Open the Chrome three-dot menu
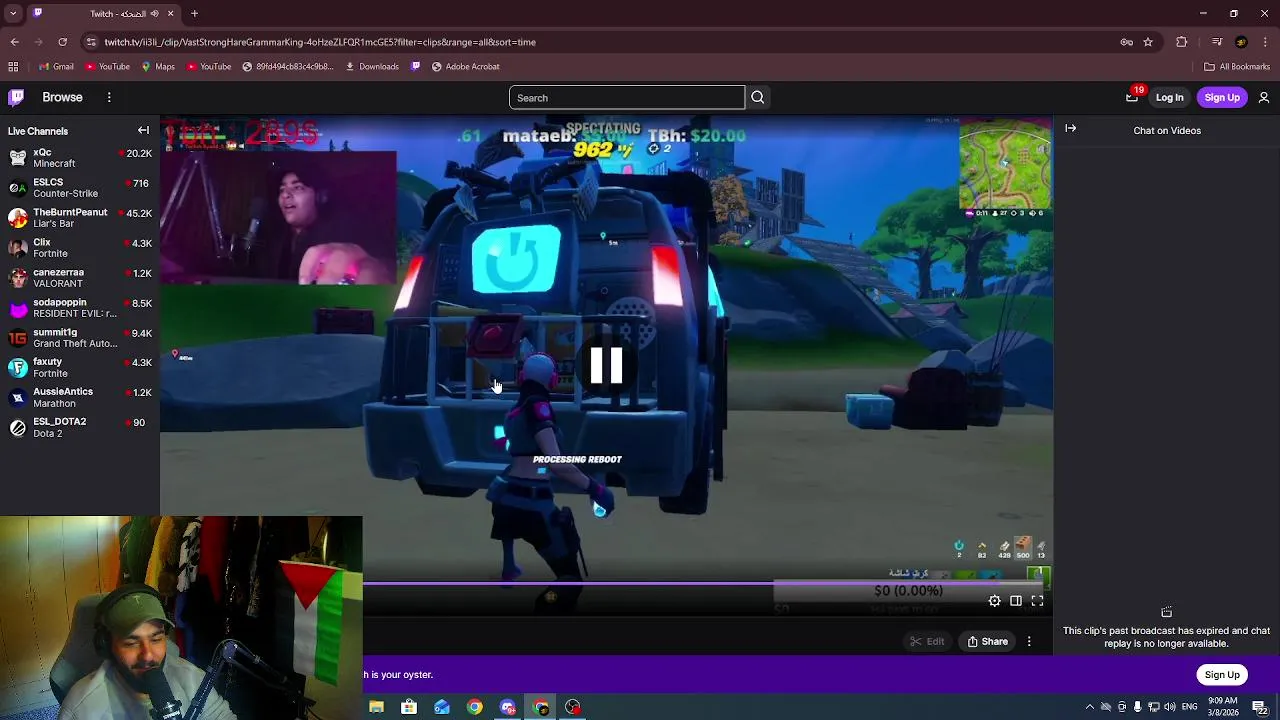 point(1265,42)
